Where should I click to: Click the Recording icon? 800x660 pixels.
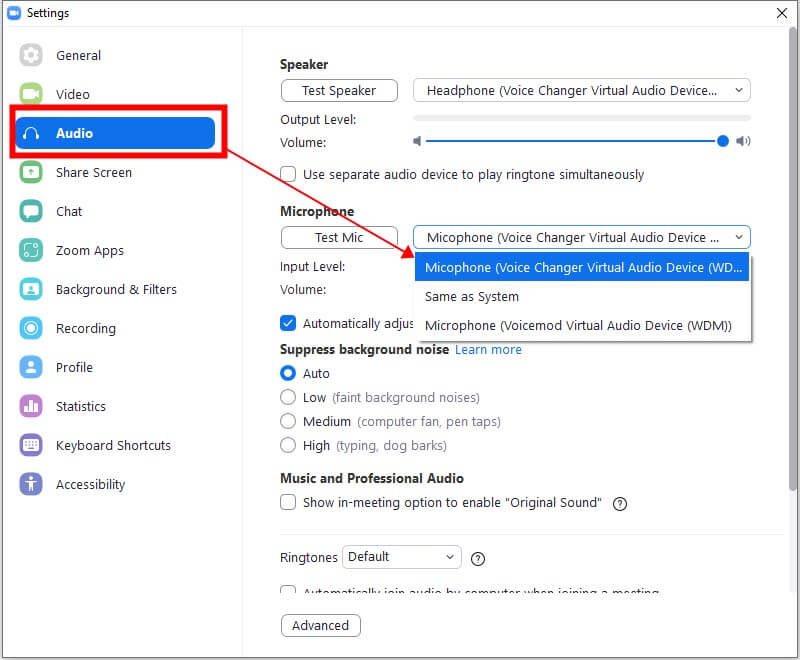(x=31, y=328)
